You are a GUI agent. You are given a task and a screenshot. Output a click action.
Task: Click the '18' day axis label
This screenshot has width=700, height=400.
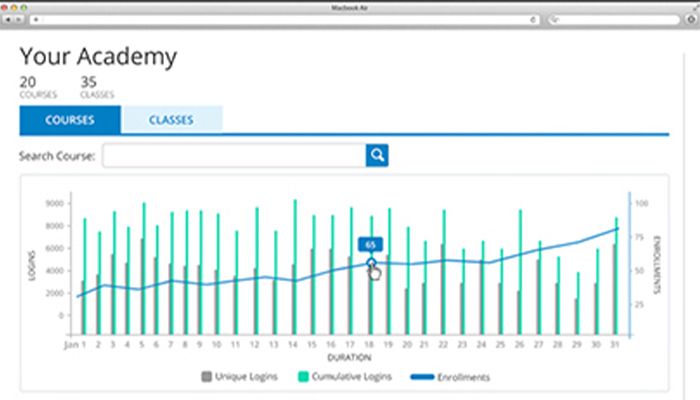tap(369, 345)
